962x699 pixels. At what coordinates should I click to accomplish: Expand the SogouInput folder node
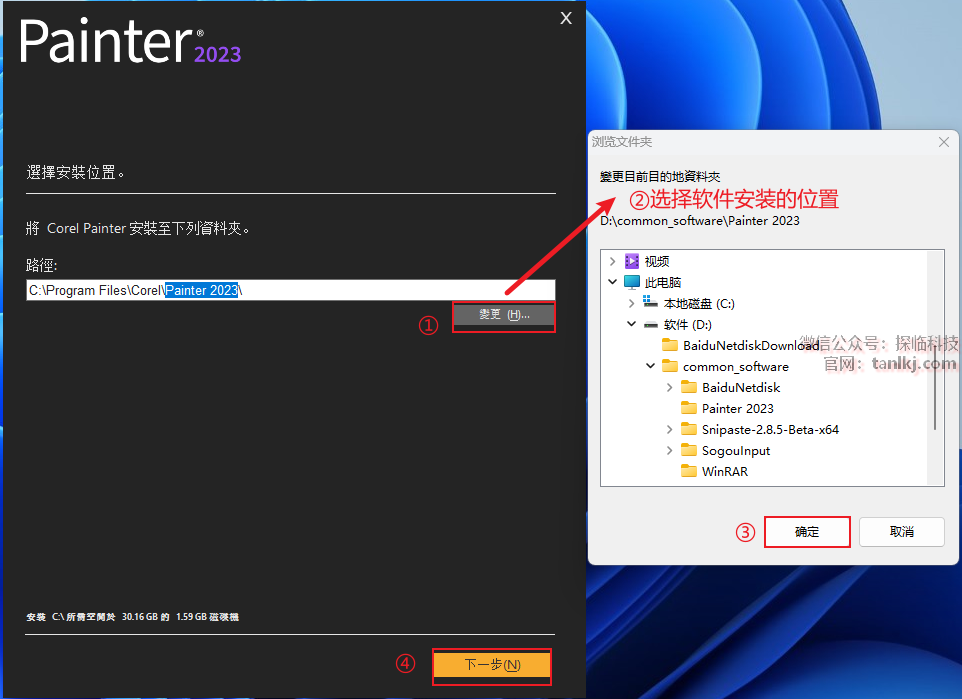tap(669, 450)
